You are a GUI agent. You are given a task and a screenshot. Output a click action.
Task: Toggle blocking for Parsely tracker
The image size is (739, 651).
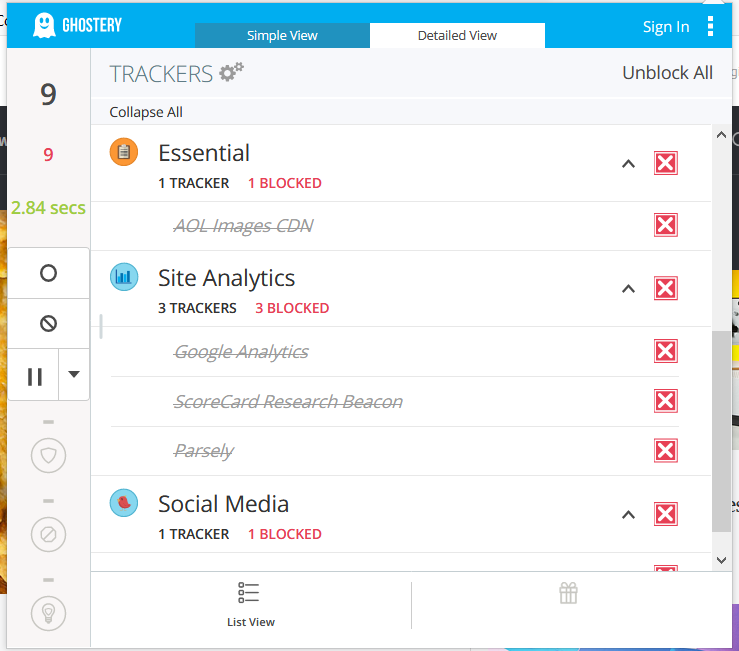[x=665, y=451]
